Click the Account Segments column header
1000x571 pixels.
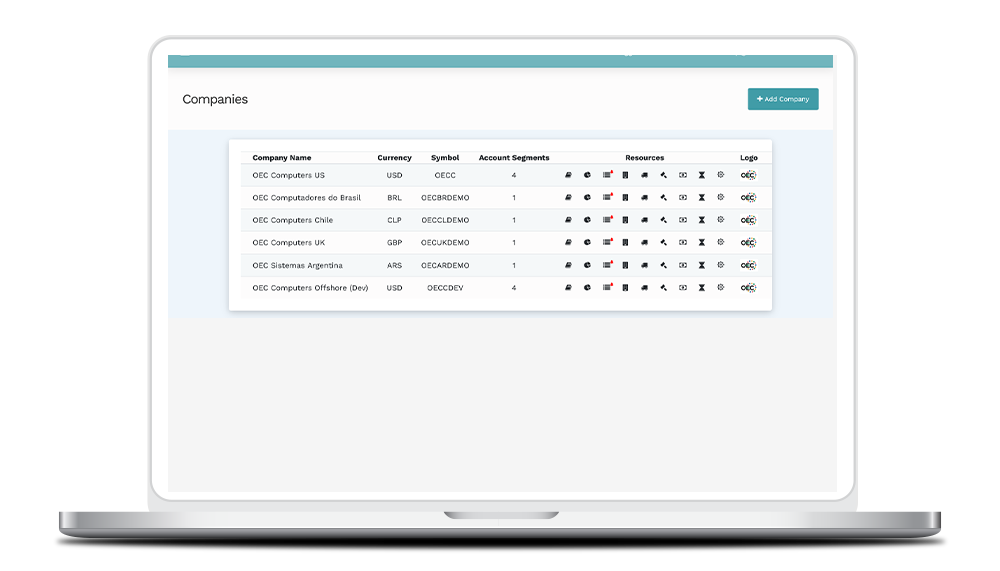(513, 158)
